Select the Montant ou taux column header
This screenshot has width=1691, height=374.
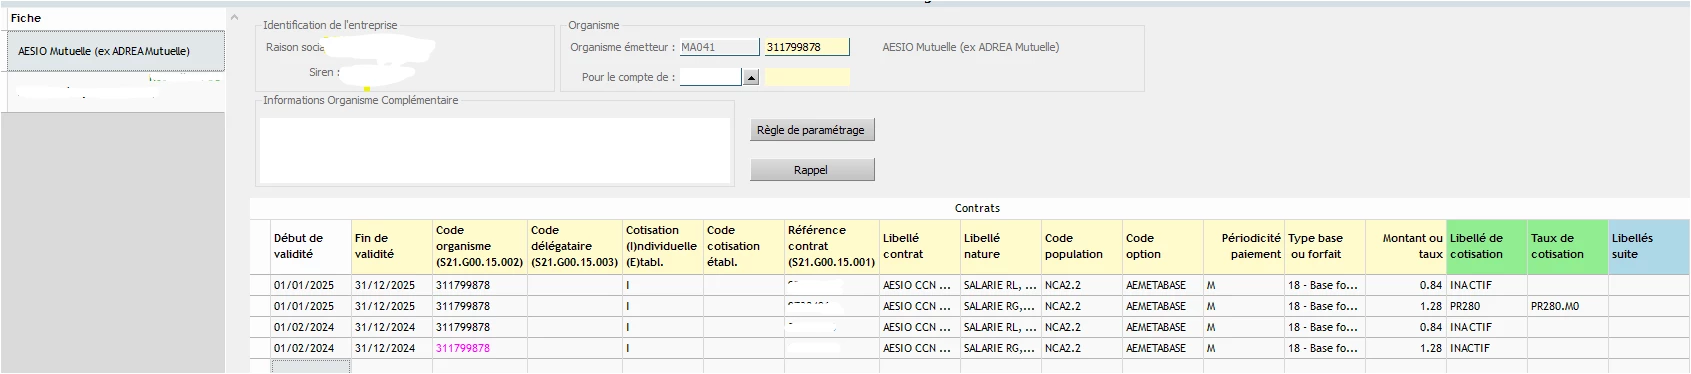tap(1406, 247)
